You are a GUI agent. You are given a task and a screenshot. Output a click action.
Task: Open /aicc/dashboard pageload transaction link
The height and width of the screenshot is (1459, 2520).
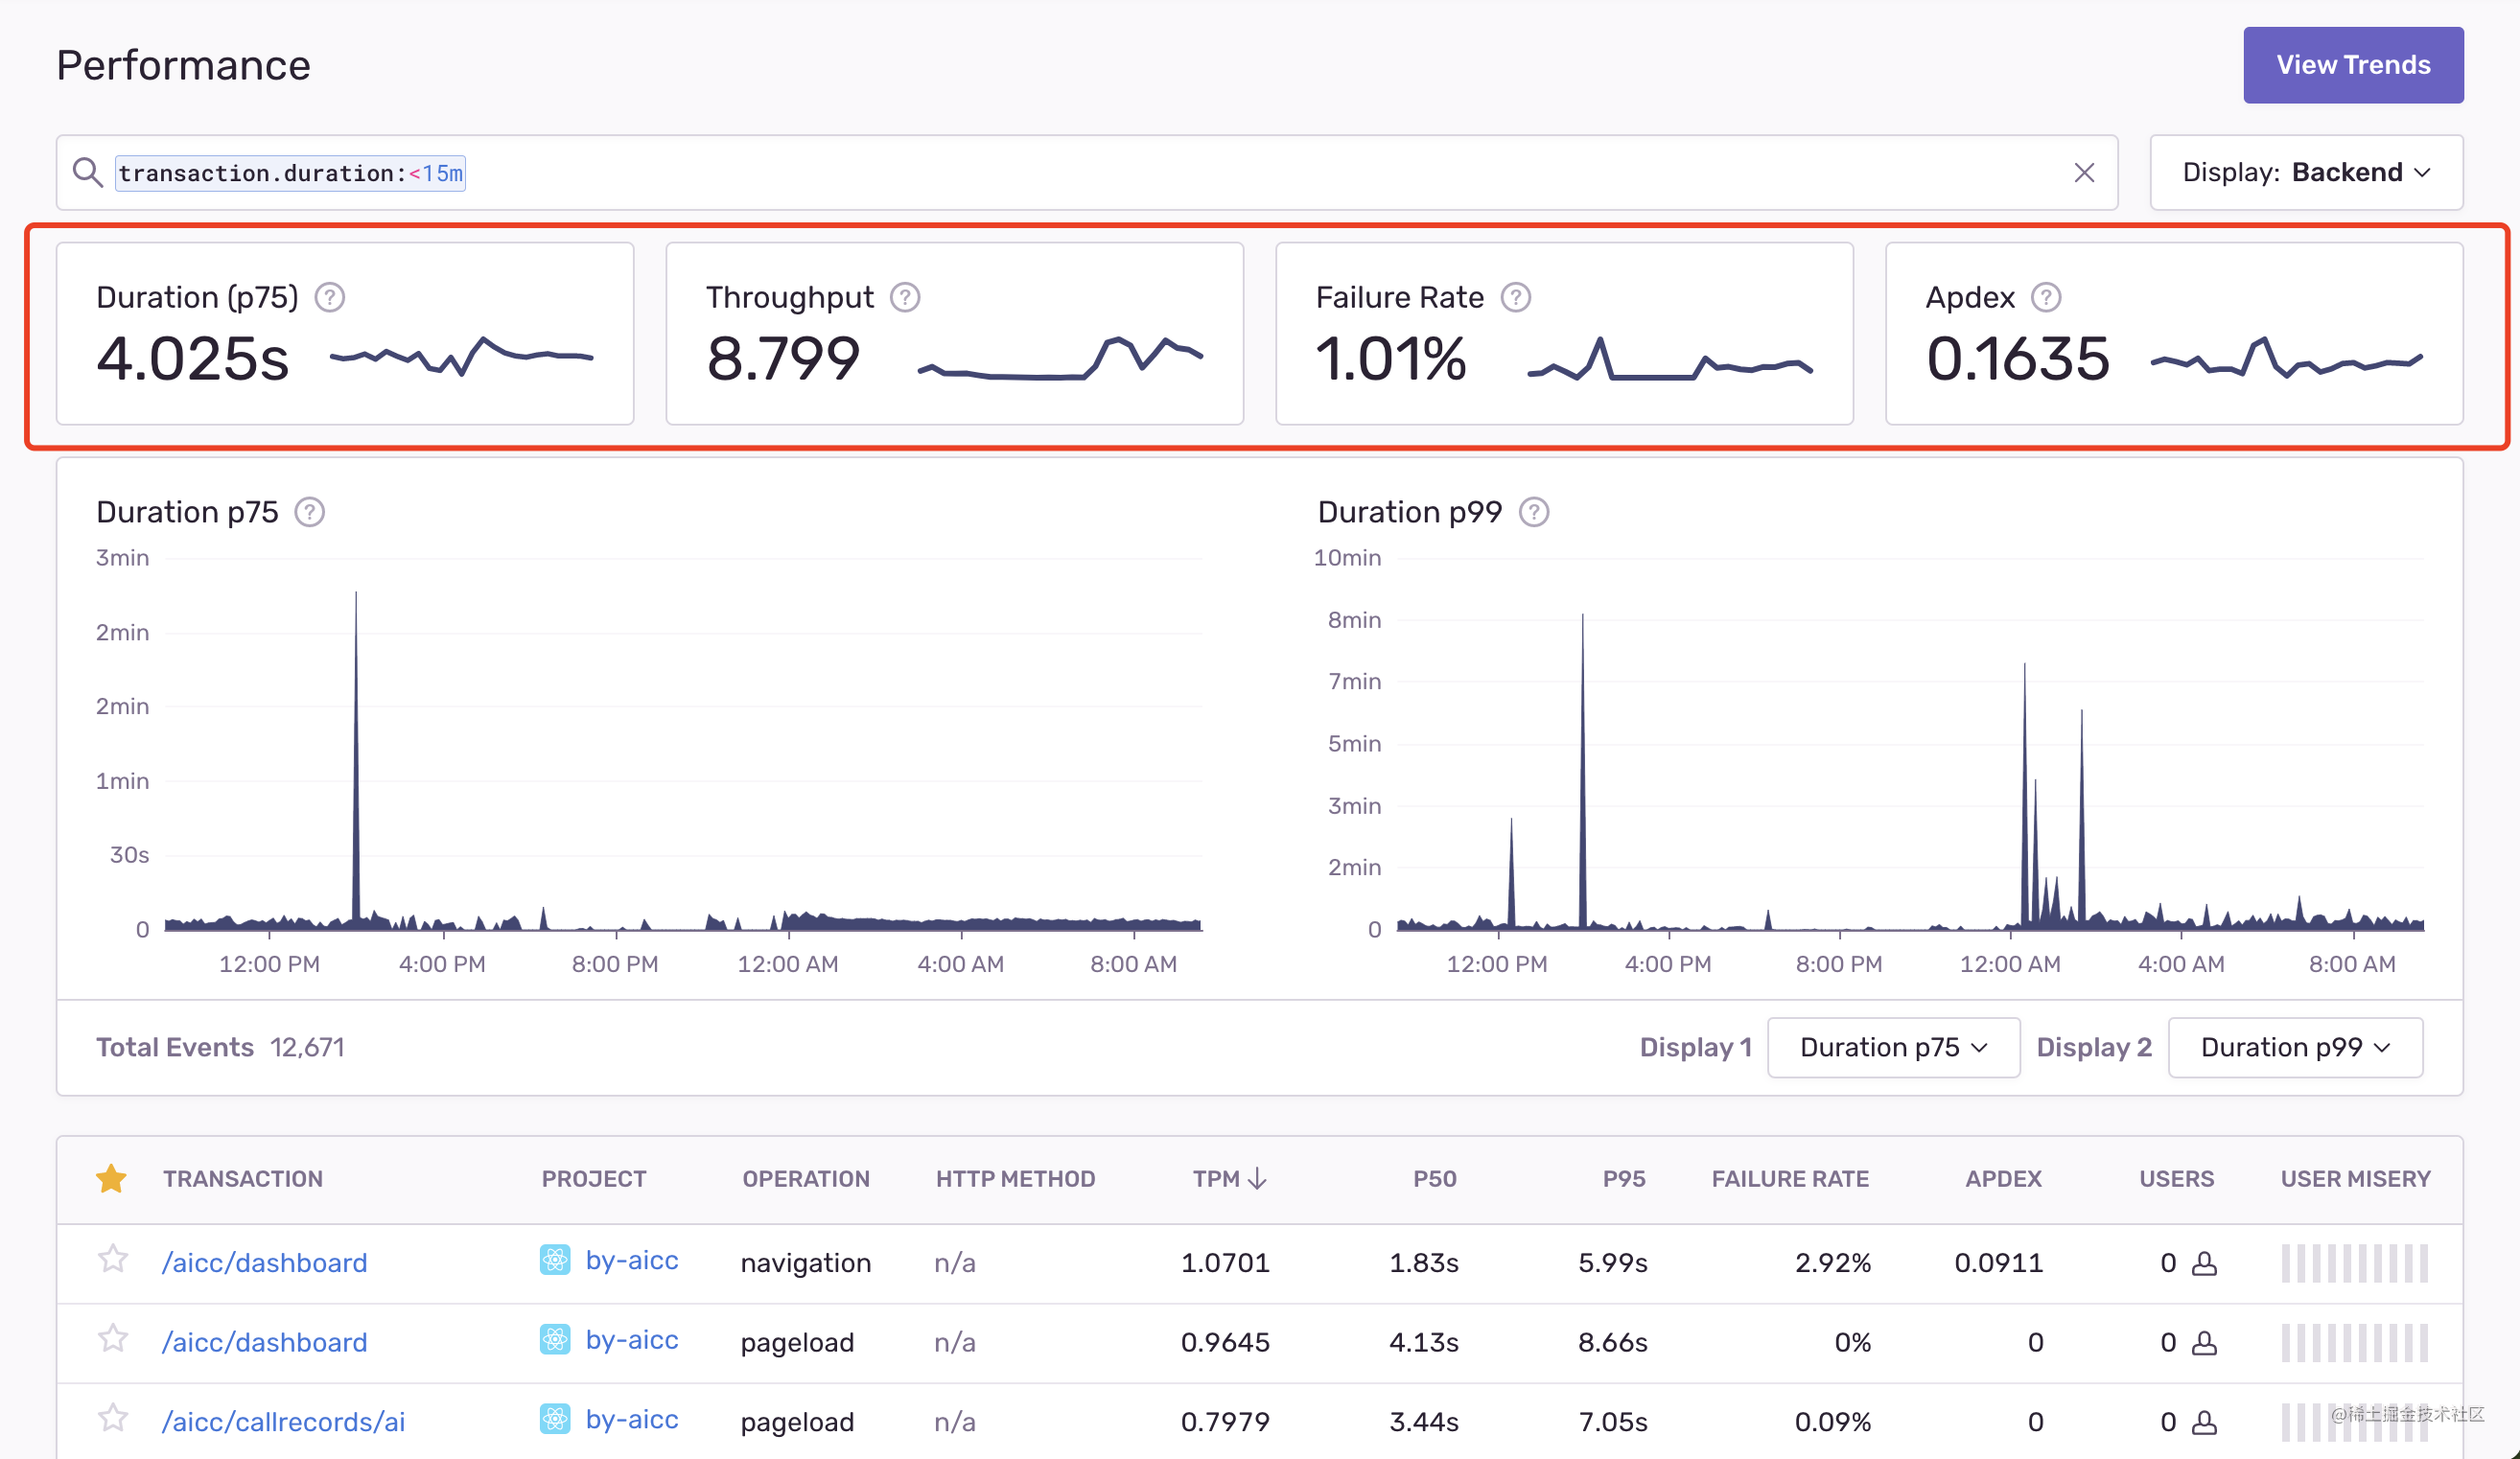[x=264, y=1342]
